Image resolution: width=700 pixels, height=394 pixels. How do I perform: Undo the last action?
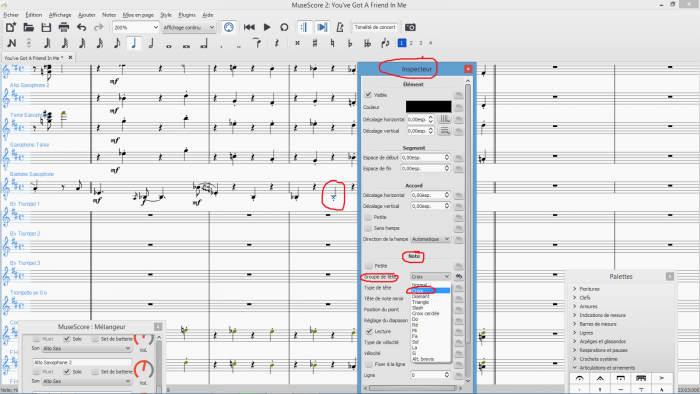(81, 27)
